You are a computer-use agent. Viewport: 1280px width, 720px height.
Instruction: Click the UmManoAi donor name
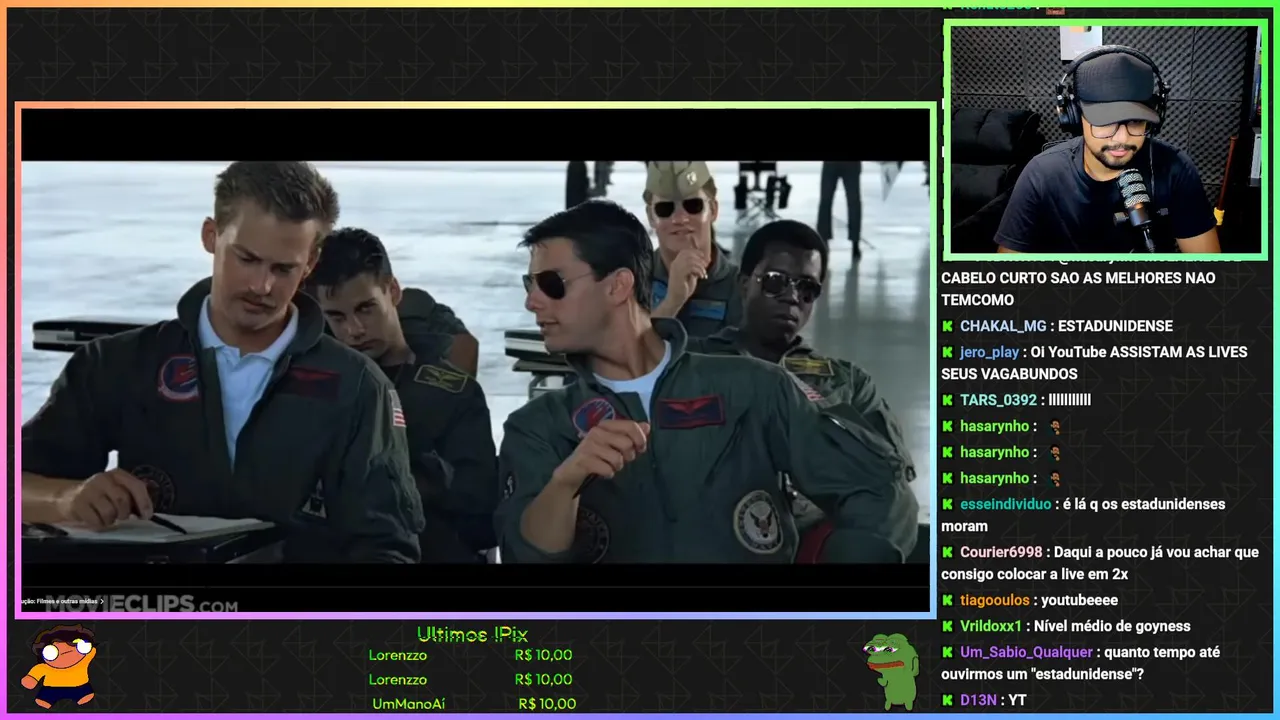click(408, 704)
